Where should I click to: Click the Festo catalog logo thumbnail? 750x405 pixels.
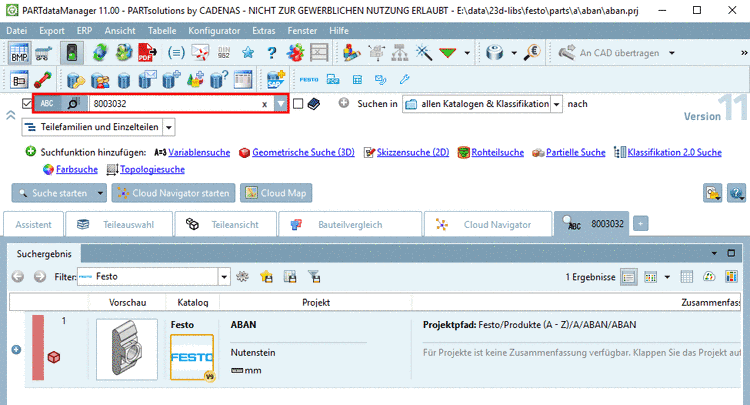tap(192, 357)
